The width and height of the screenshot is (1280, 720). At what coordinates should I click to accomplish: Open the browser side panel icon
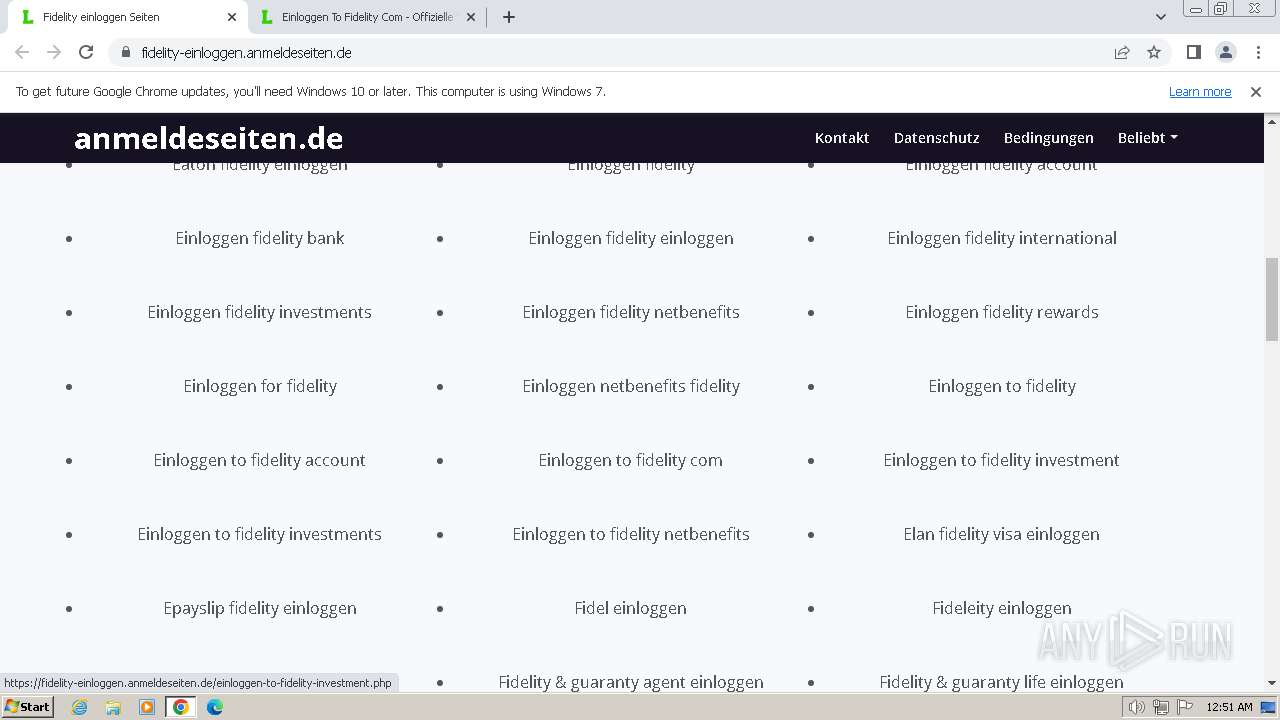point(1193,52)
